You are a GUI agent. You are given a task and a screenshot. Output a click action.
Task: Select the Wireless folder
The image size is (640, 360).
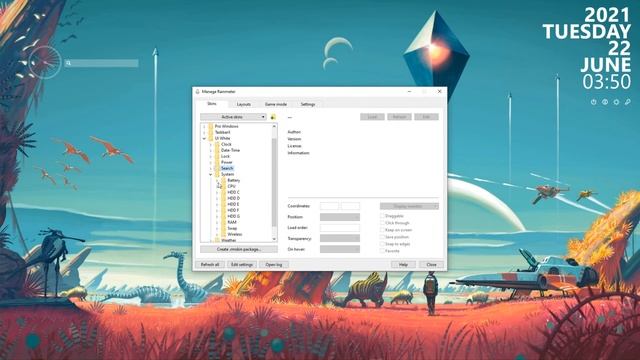point(235,234)
